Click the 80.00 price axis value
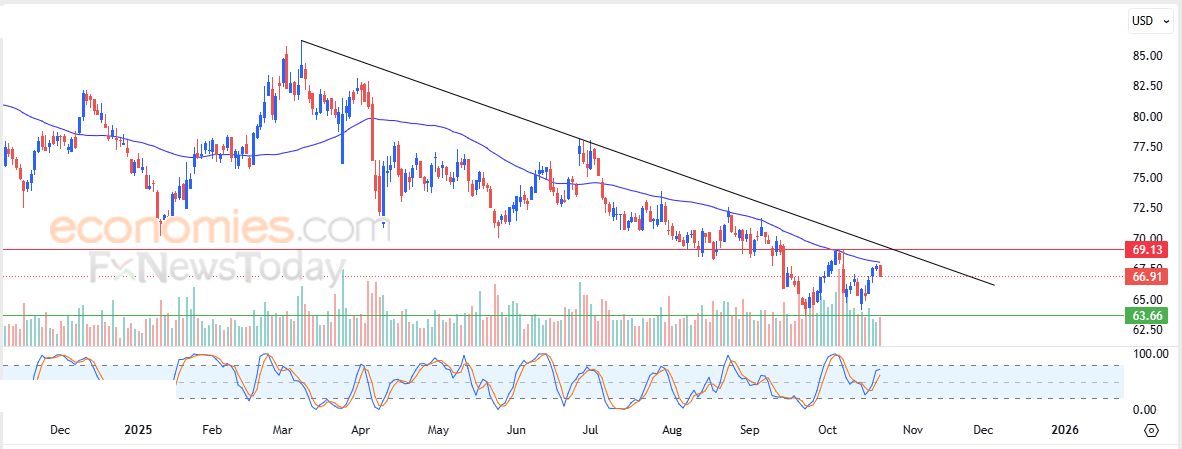The image size is (1182, 449). pyautogui.click(x=1146, y=117)
